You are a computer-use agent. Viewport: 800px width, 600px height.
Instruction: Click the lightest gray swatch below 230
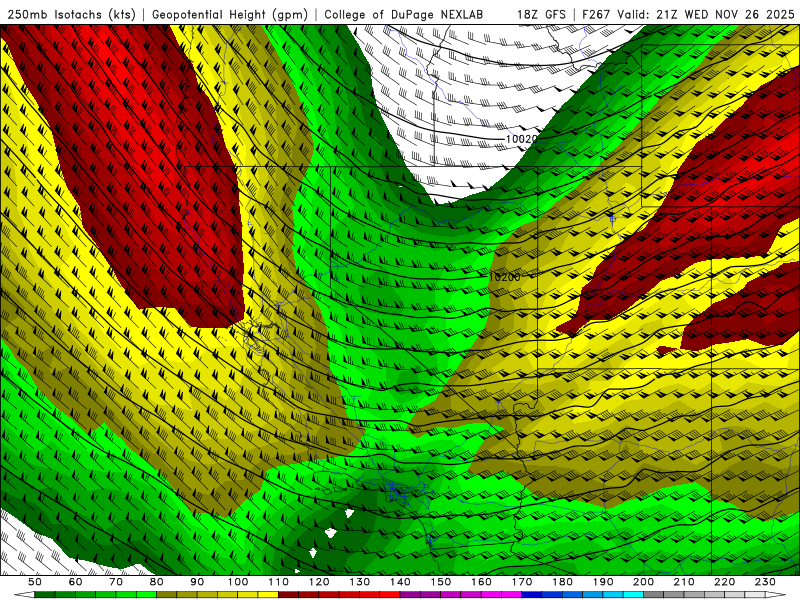755,595
